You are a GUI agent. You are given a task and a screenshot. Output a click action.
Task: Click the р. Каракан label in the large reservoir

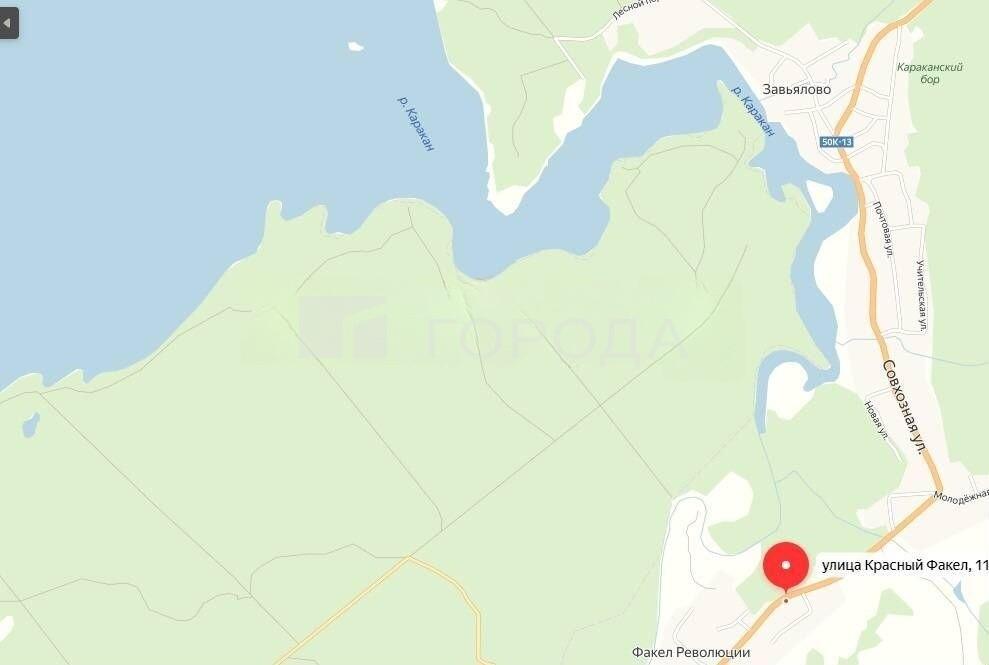[416, 123]
